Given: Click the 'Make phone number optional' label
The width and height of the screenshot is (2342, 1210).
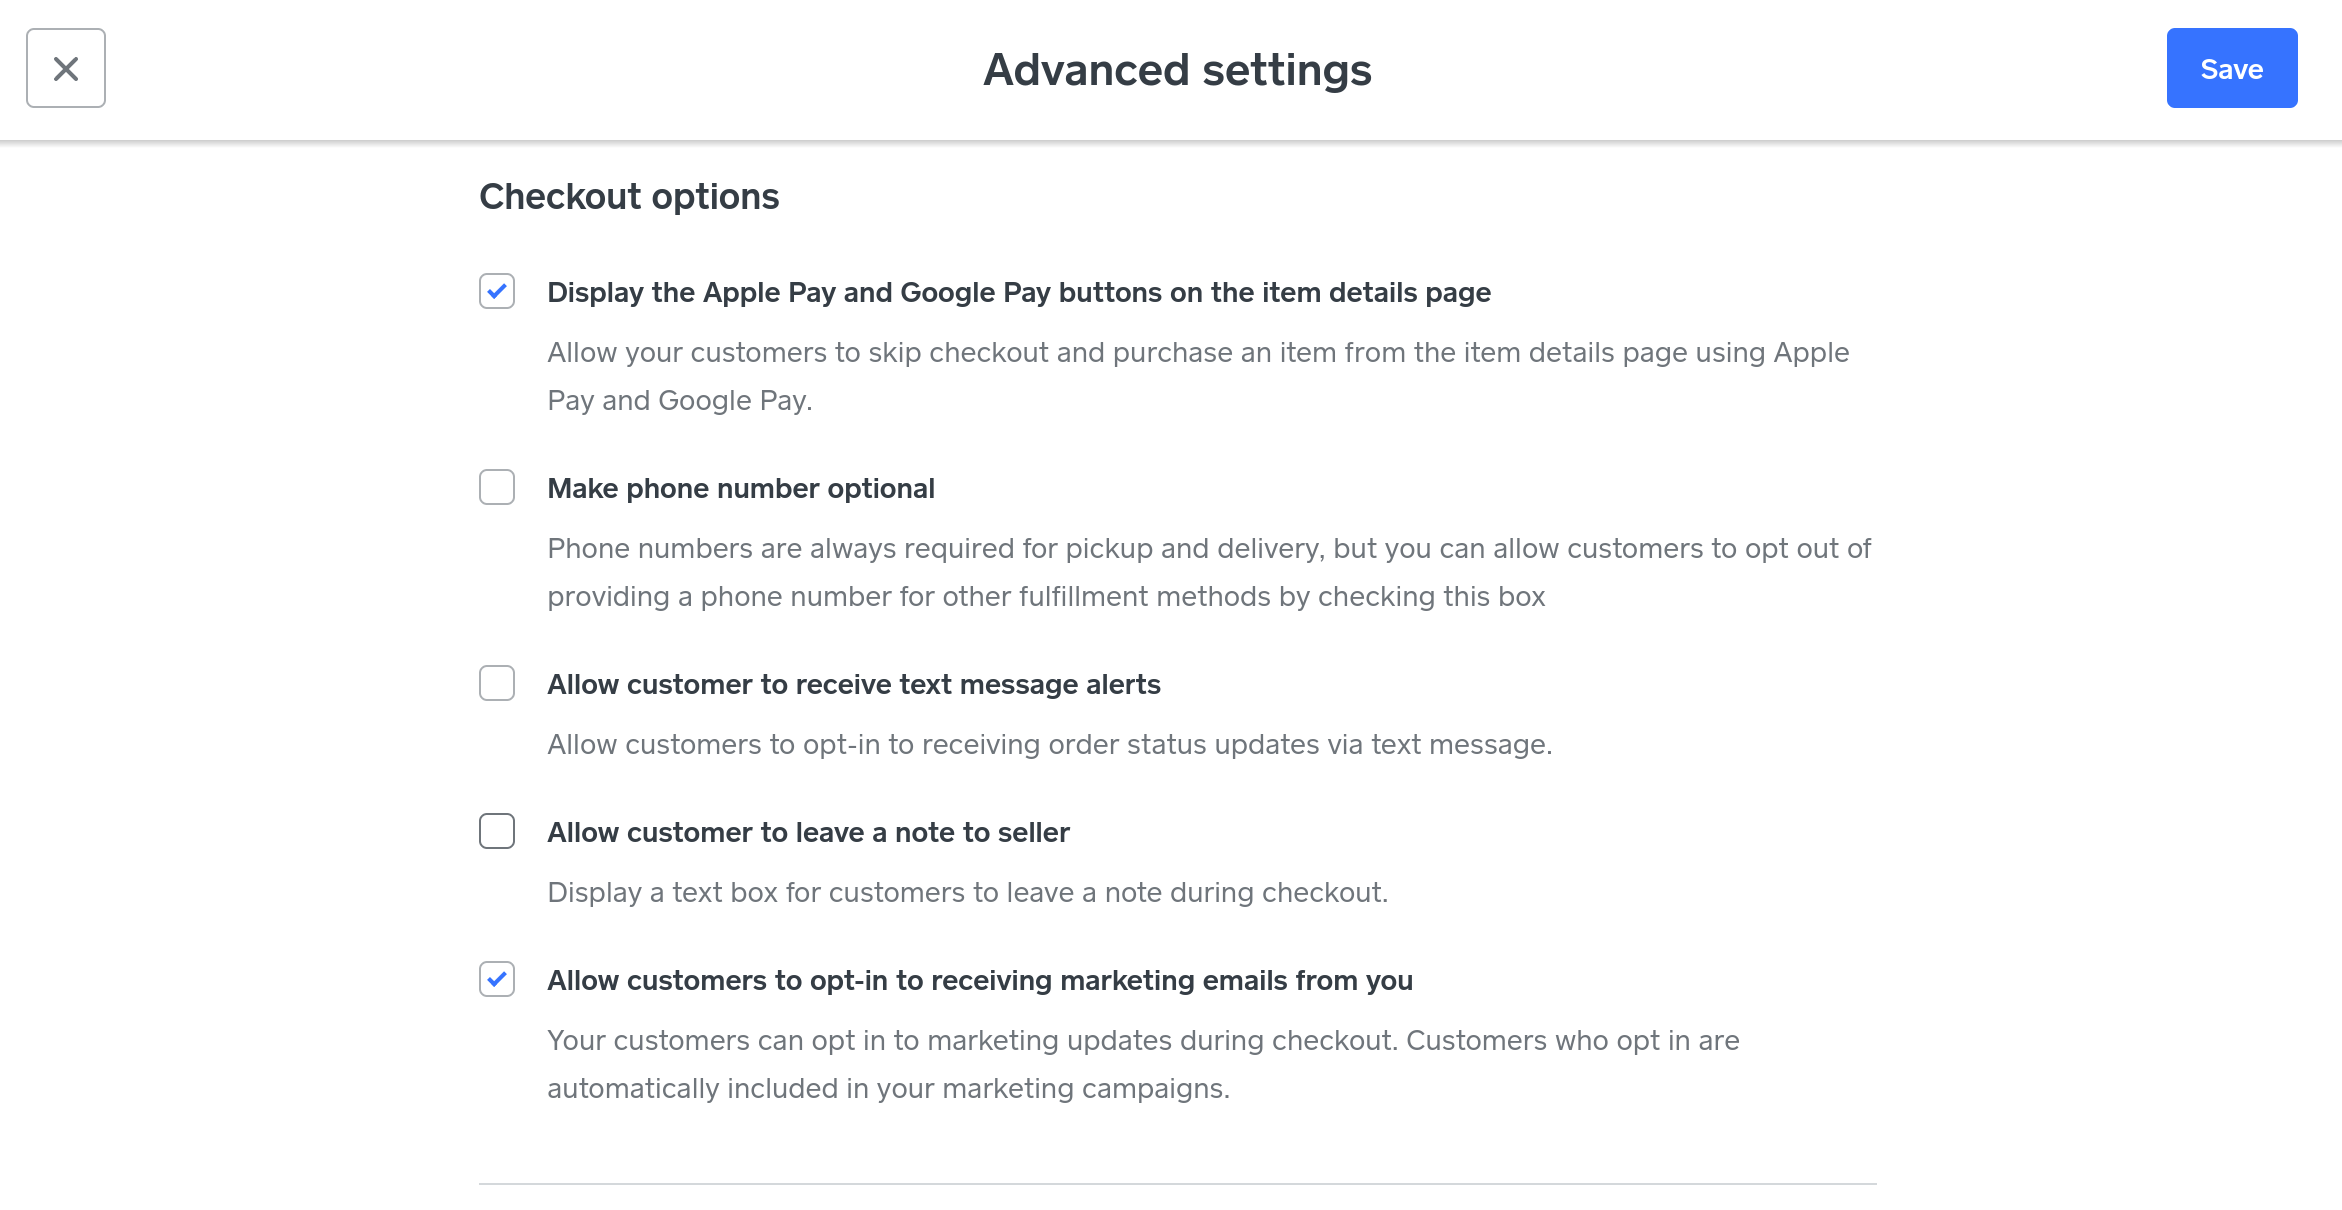Looking at the screenshot, I should pos(740,488).
